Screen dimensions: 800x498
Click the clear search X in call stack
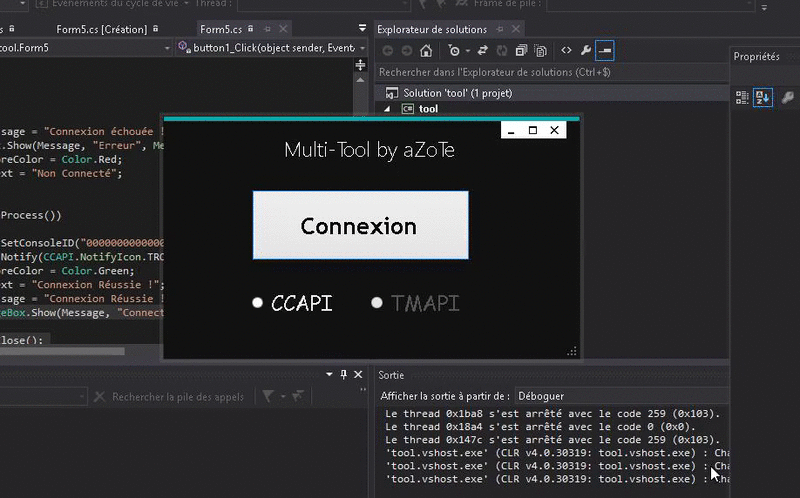pos(99,396)
